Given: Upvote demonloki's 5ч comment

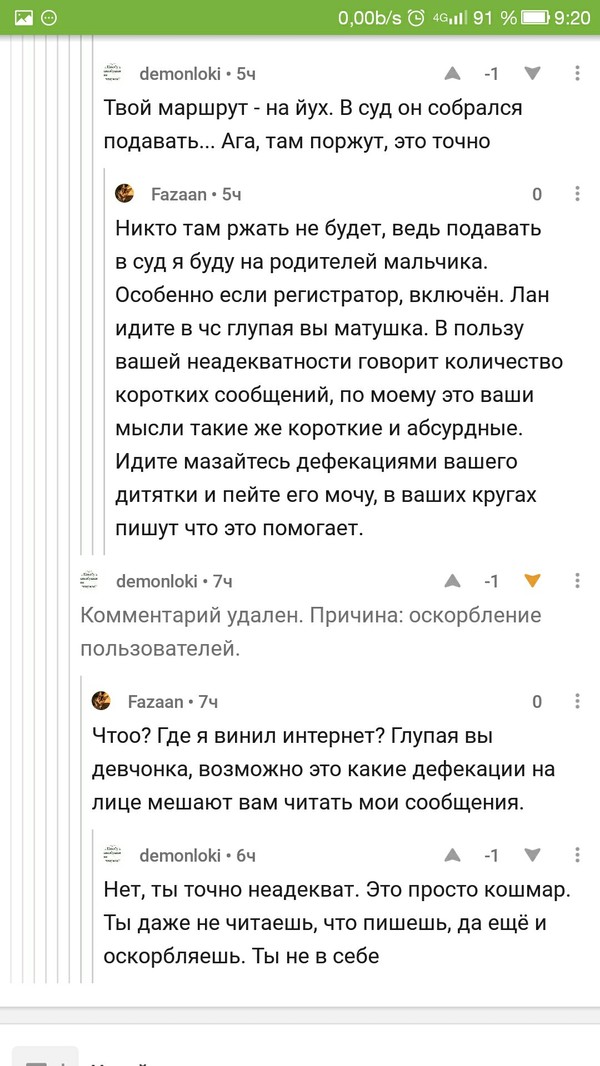Looking at the screenshot, I should click(x=452, y=73).
